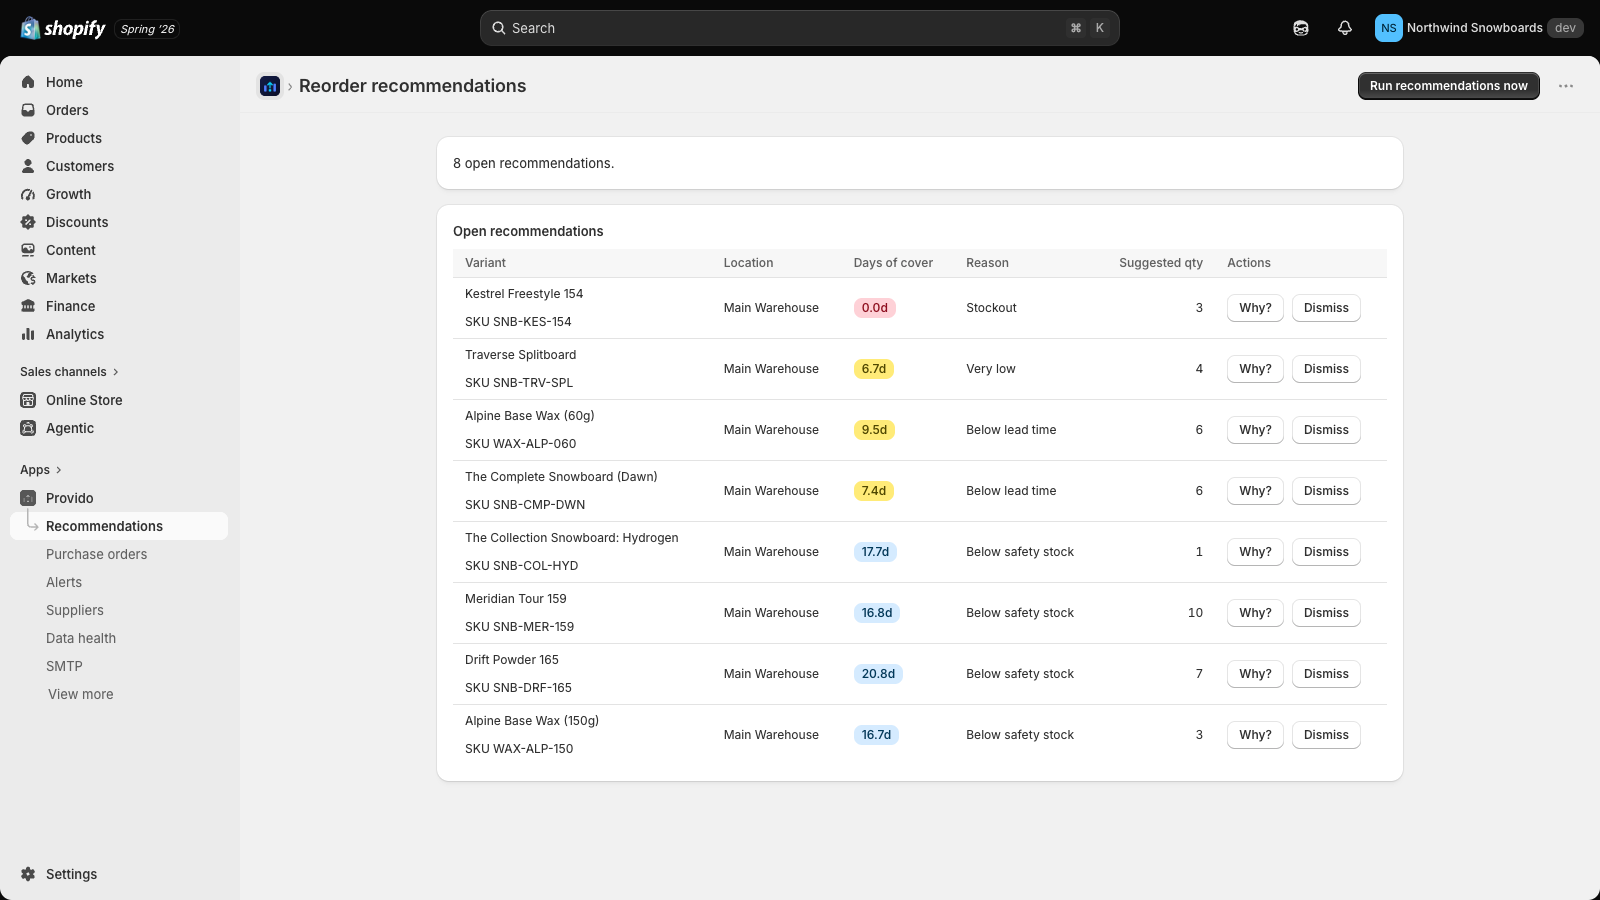Click Run recommendations now
The height and width of the screenshot is (900, 1600).
point(1449,86)
